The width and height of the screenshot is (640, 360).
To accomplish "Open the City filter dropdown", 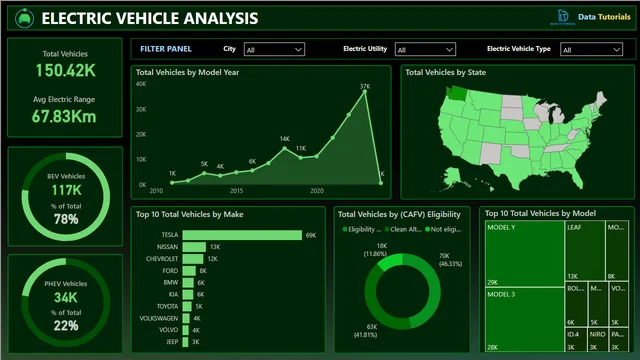I will pyautogui.click(x=274, y=49).
